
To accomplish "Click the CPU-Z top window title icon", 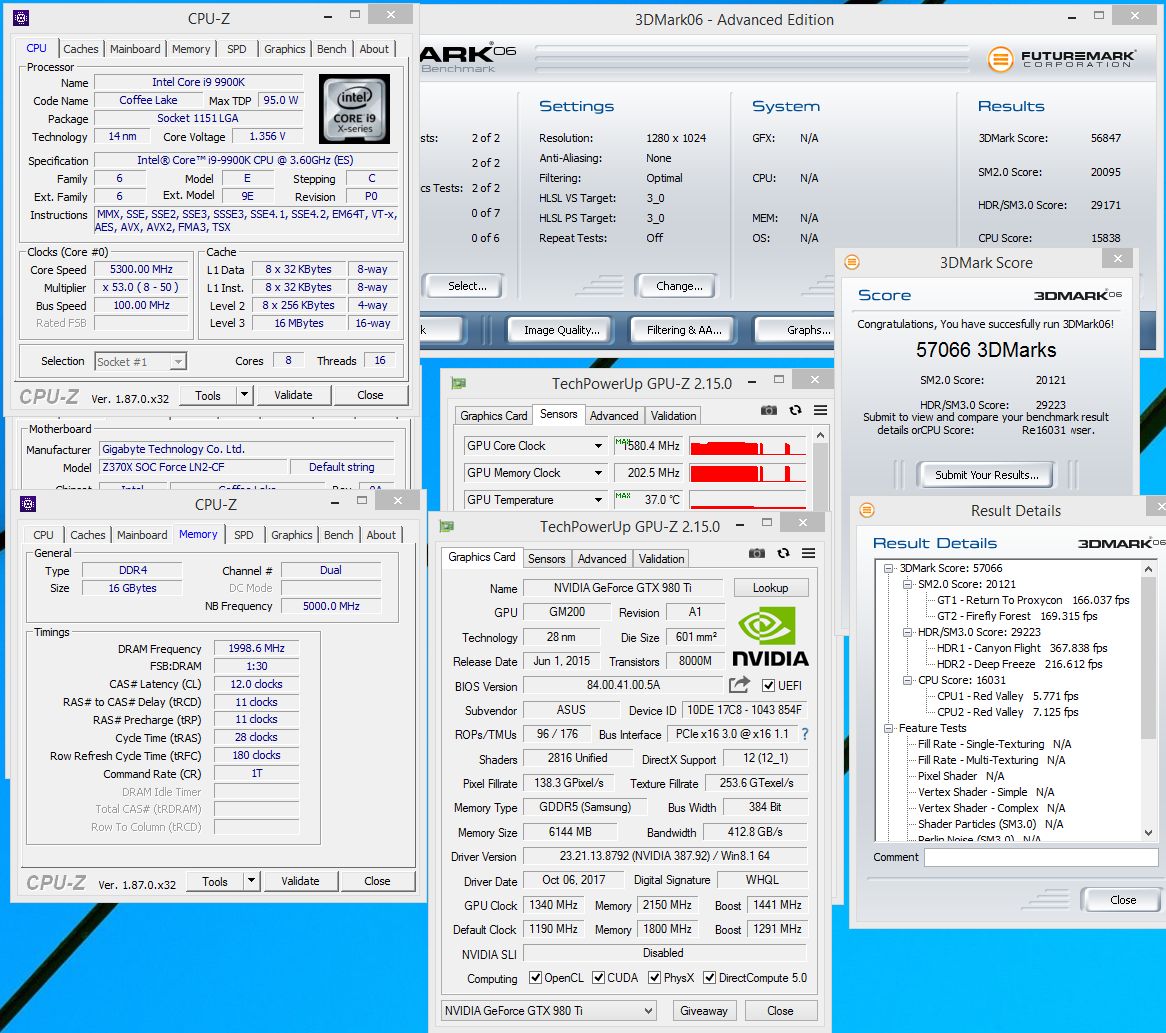I will point(22,18).
